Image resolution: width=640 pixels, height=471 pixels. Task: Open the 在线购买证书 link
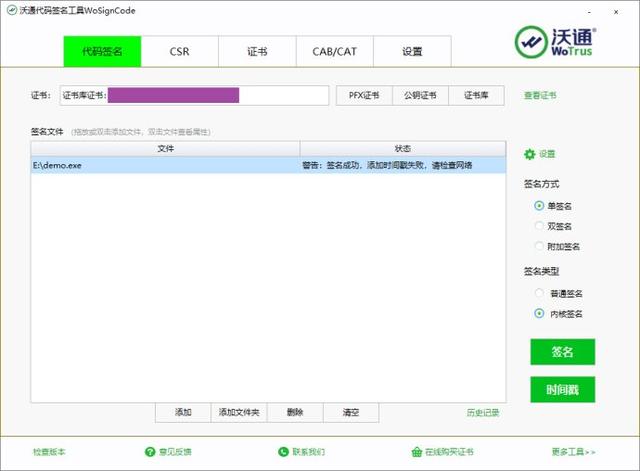coord(449,452)
